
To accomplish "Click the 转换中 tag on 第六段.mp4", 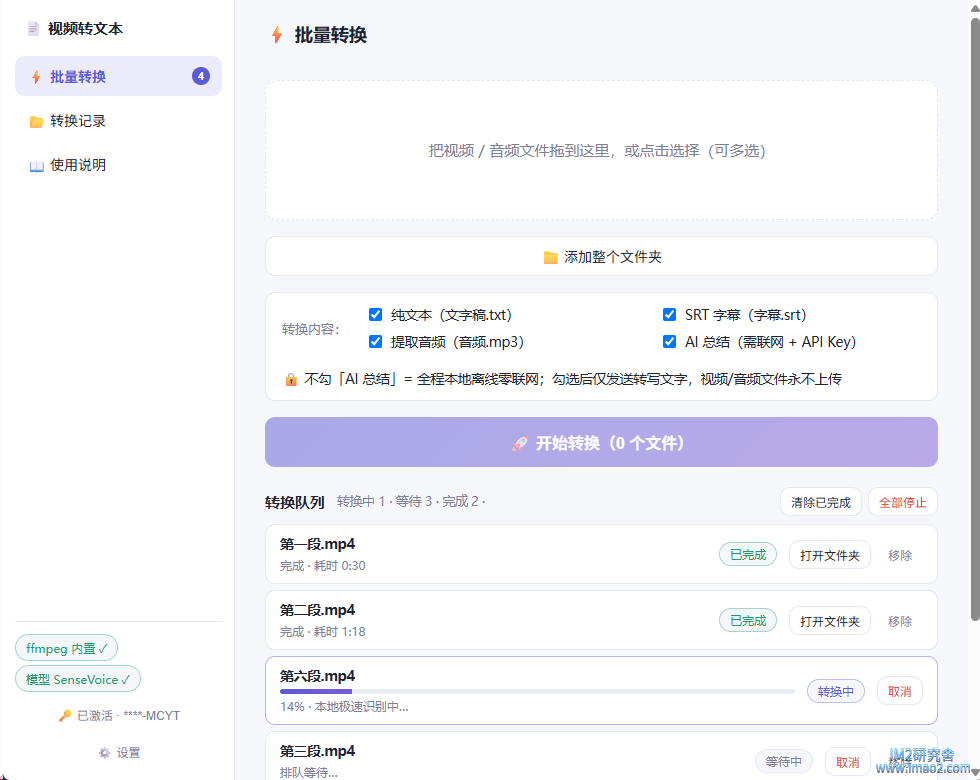I will coord(836,691).
